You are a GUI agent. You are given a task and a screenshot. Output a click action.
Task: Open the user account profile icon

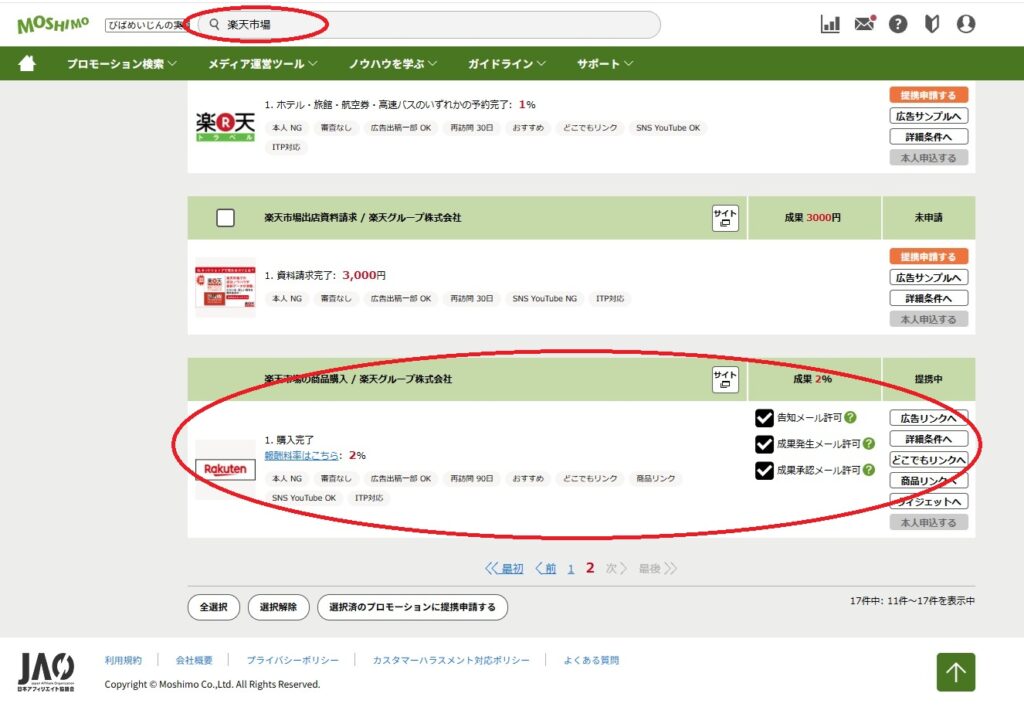click(966, 24)
